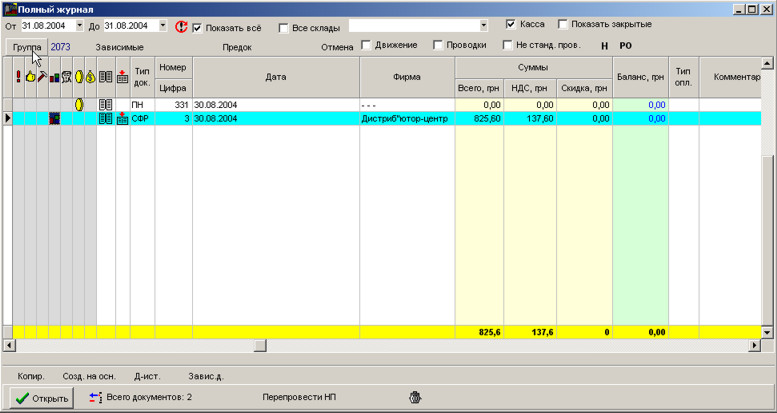Click the open book column header icon

[x=106, y=76]
